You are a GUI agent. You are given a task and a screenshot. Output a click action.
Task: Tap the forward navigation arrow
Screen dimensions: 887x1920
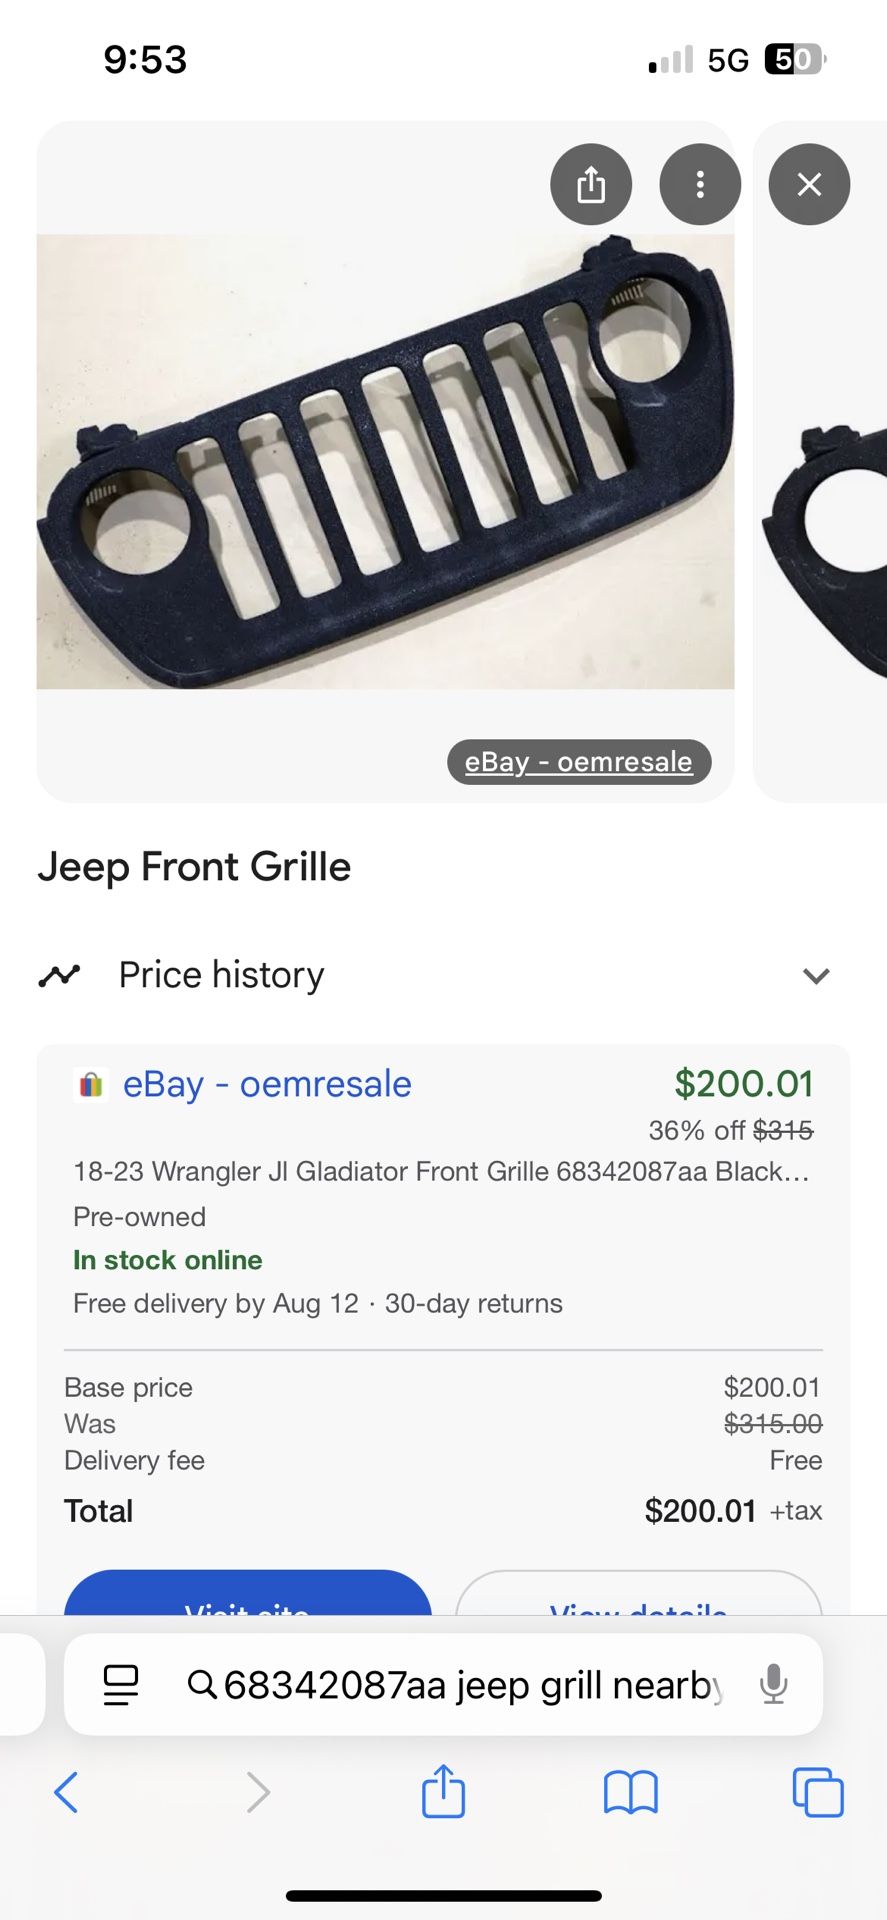click(258, 1793)
